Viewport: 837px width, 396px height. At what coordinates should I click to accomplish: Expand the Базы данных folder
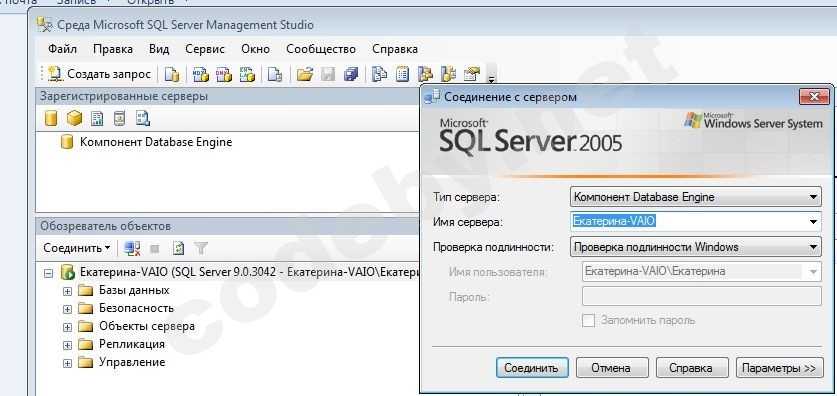67,291
